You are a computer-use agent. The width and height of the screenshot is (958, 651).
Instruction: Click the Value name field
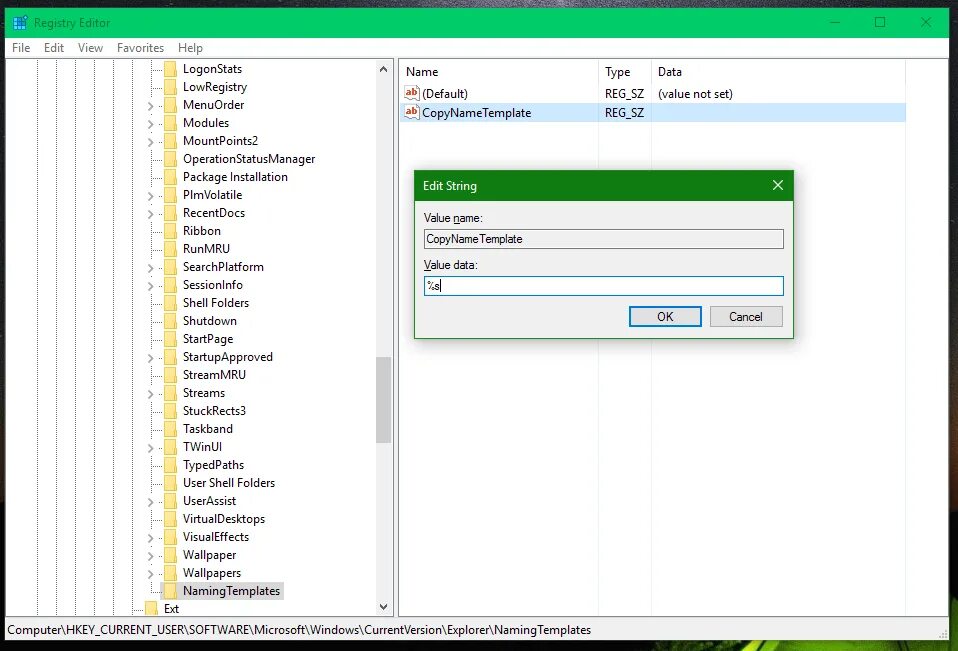tap(604, 239)
